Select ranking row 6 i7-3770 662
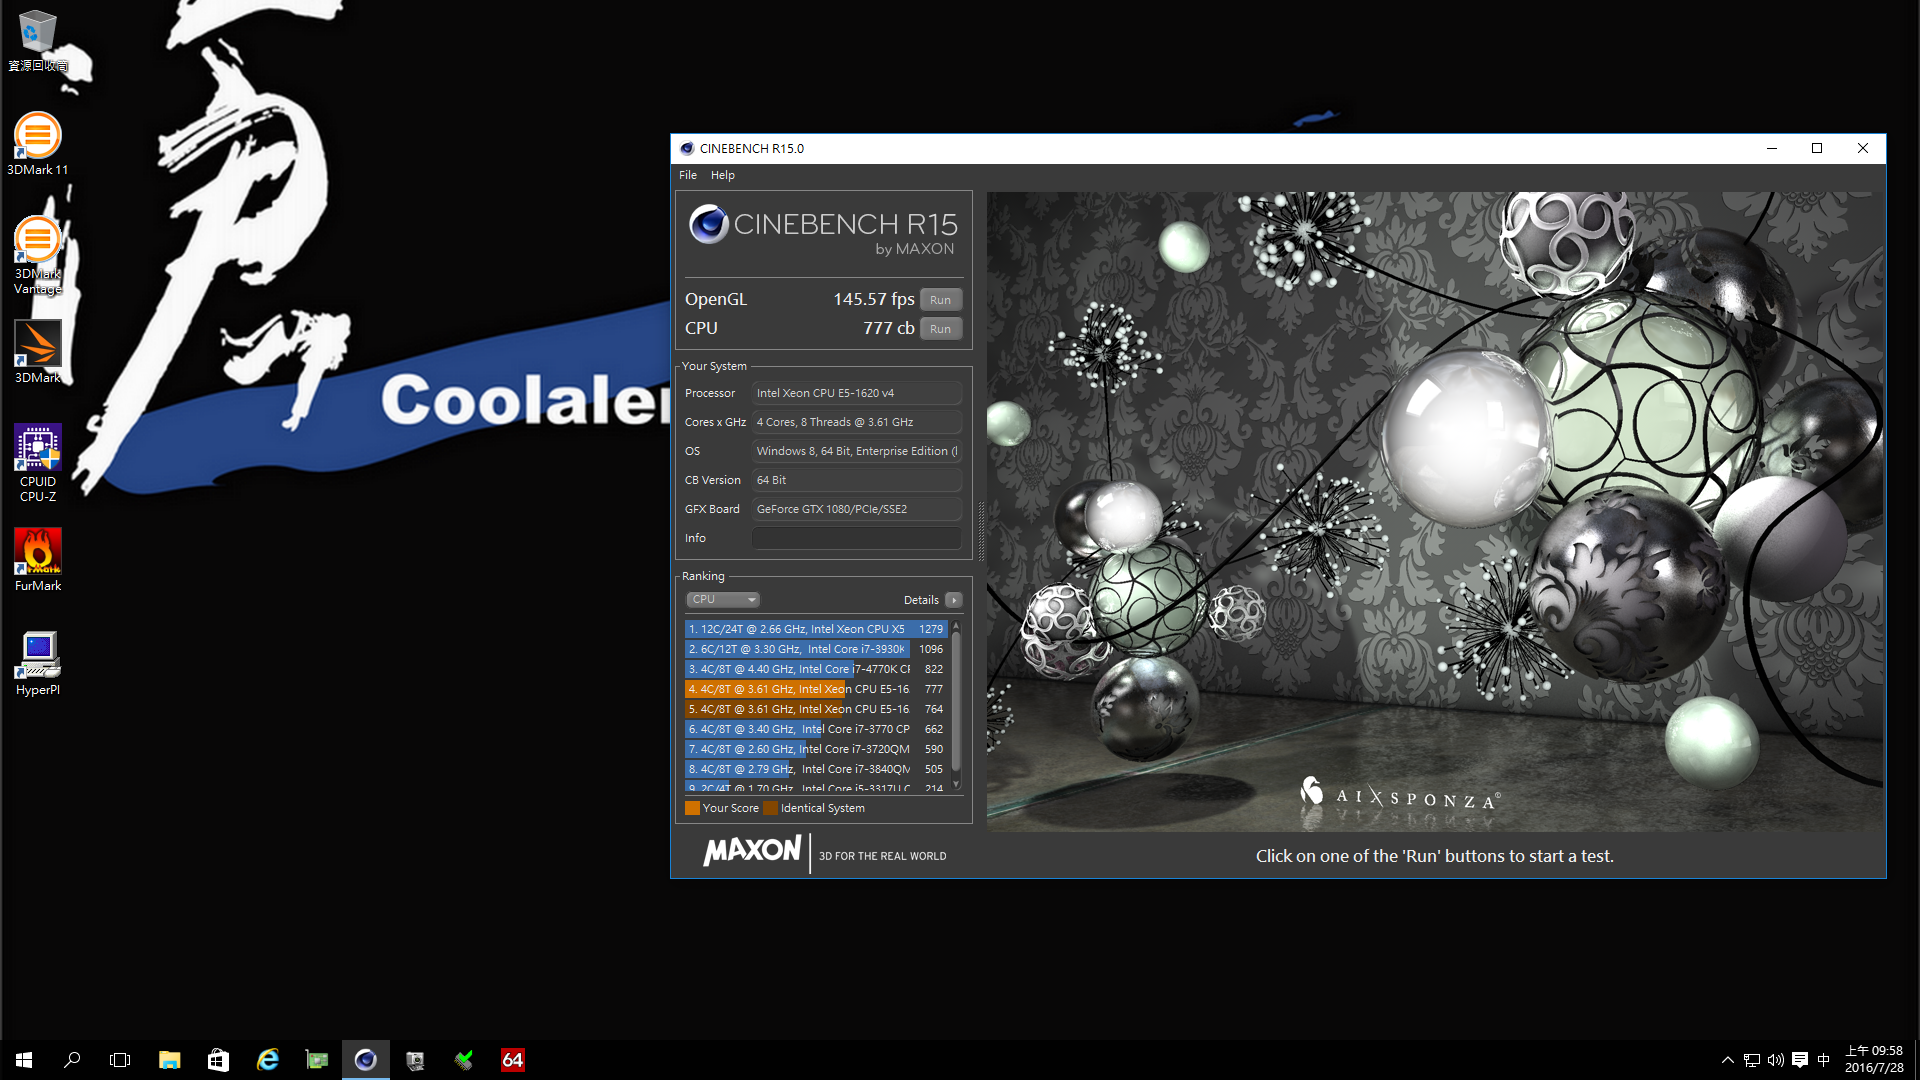1920x1080 pixels. click(x=816, y=729)
